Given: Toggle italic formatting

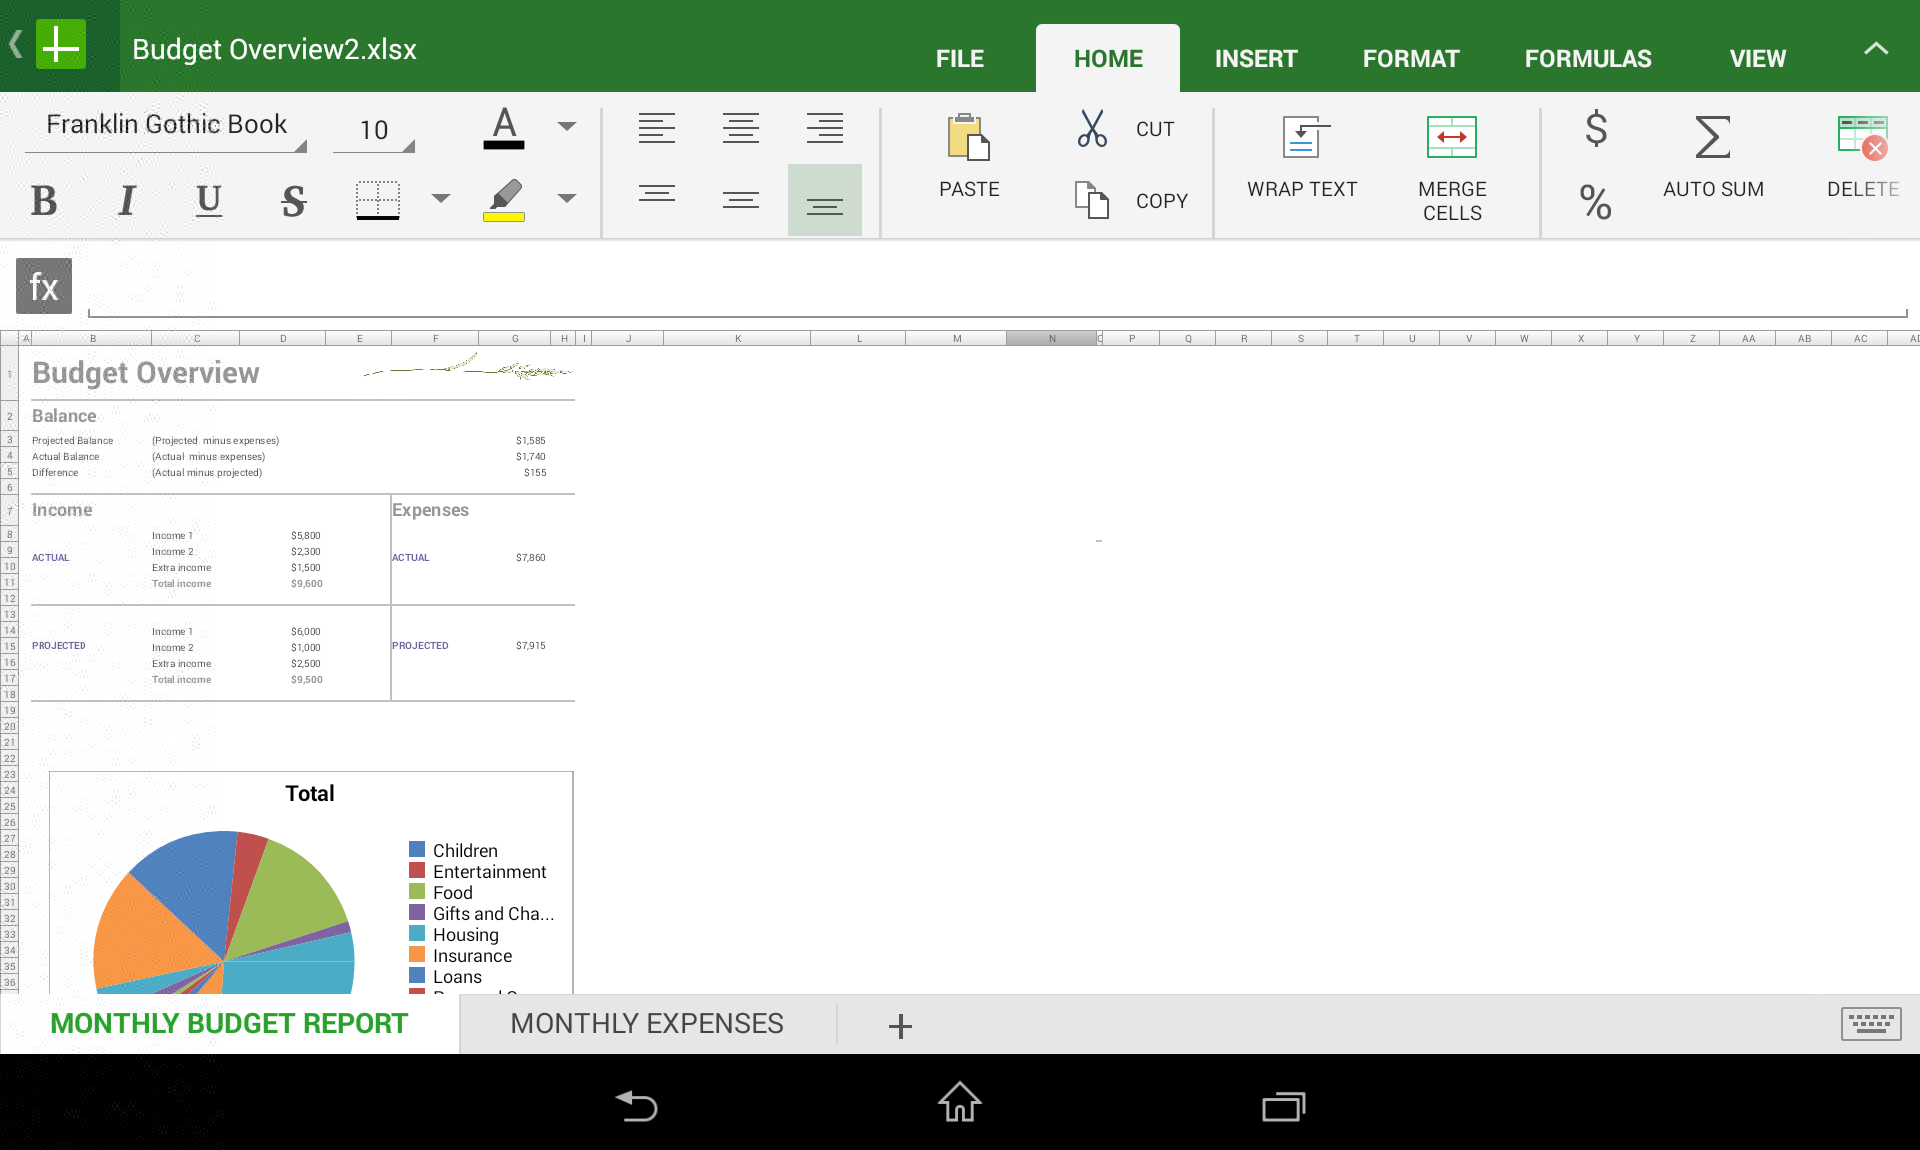Looking at the screenshot, I should (127, 201).
